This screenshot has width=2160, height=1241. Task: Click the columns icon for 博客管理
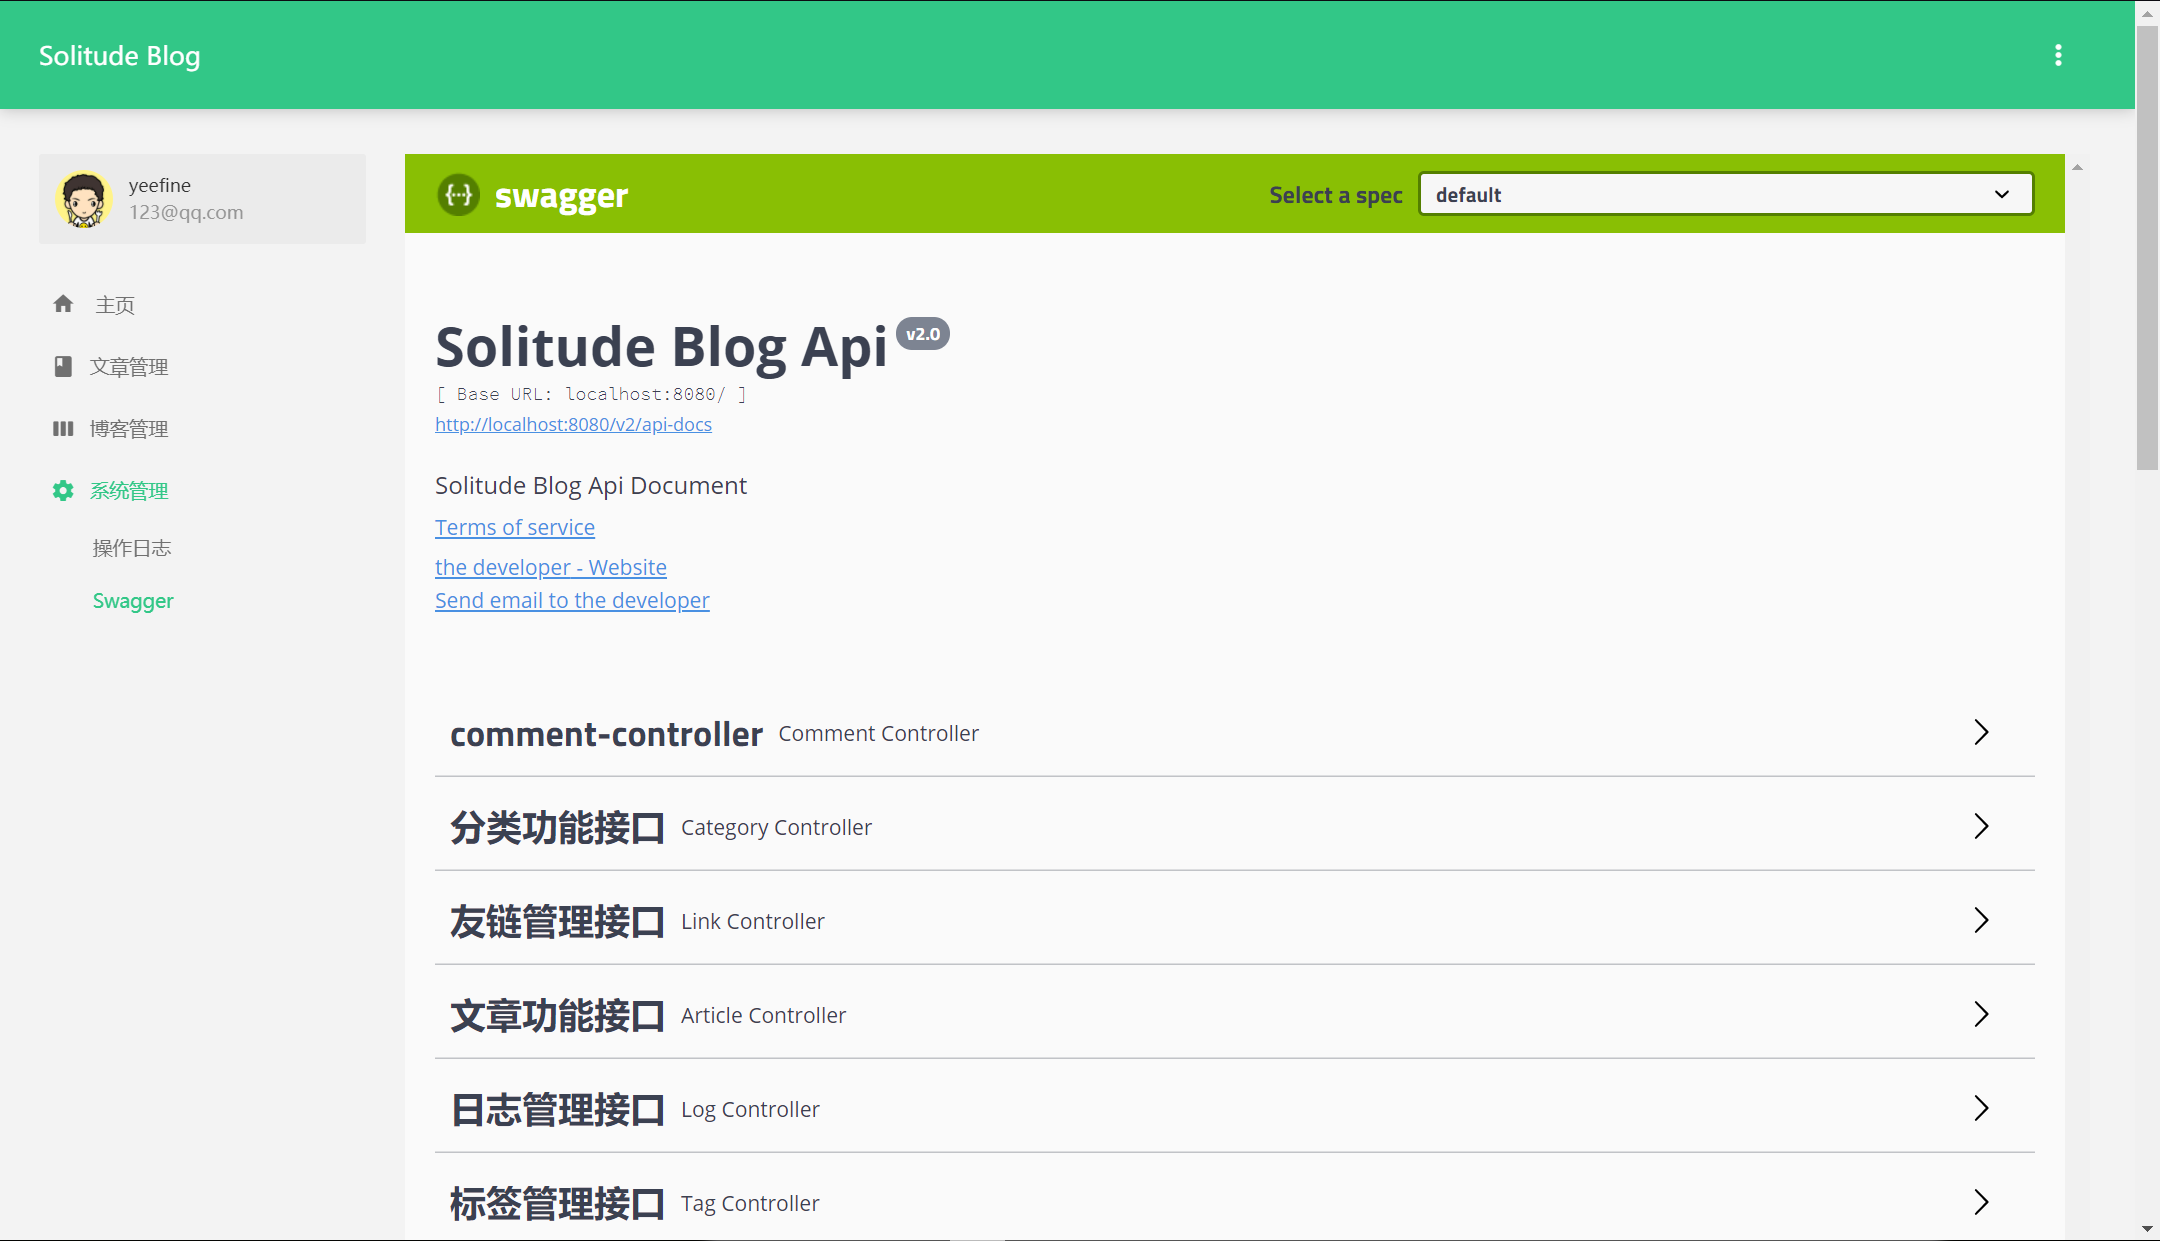point(63,428)
